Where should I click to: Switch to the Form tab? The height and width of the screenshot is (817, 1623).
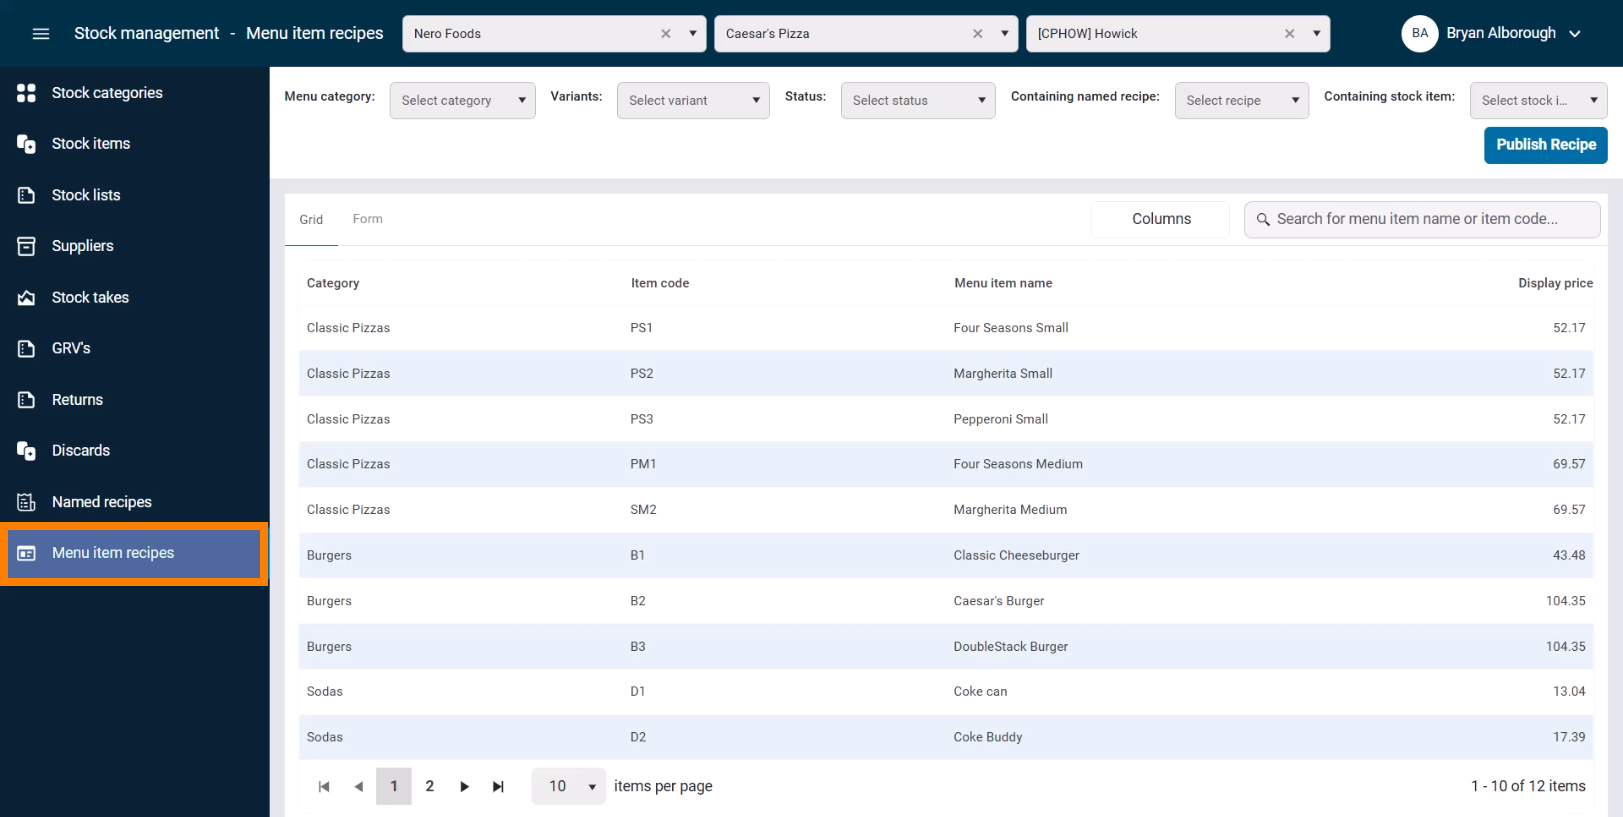pyautogui.click(x=367, y=219)
